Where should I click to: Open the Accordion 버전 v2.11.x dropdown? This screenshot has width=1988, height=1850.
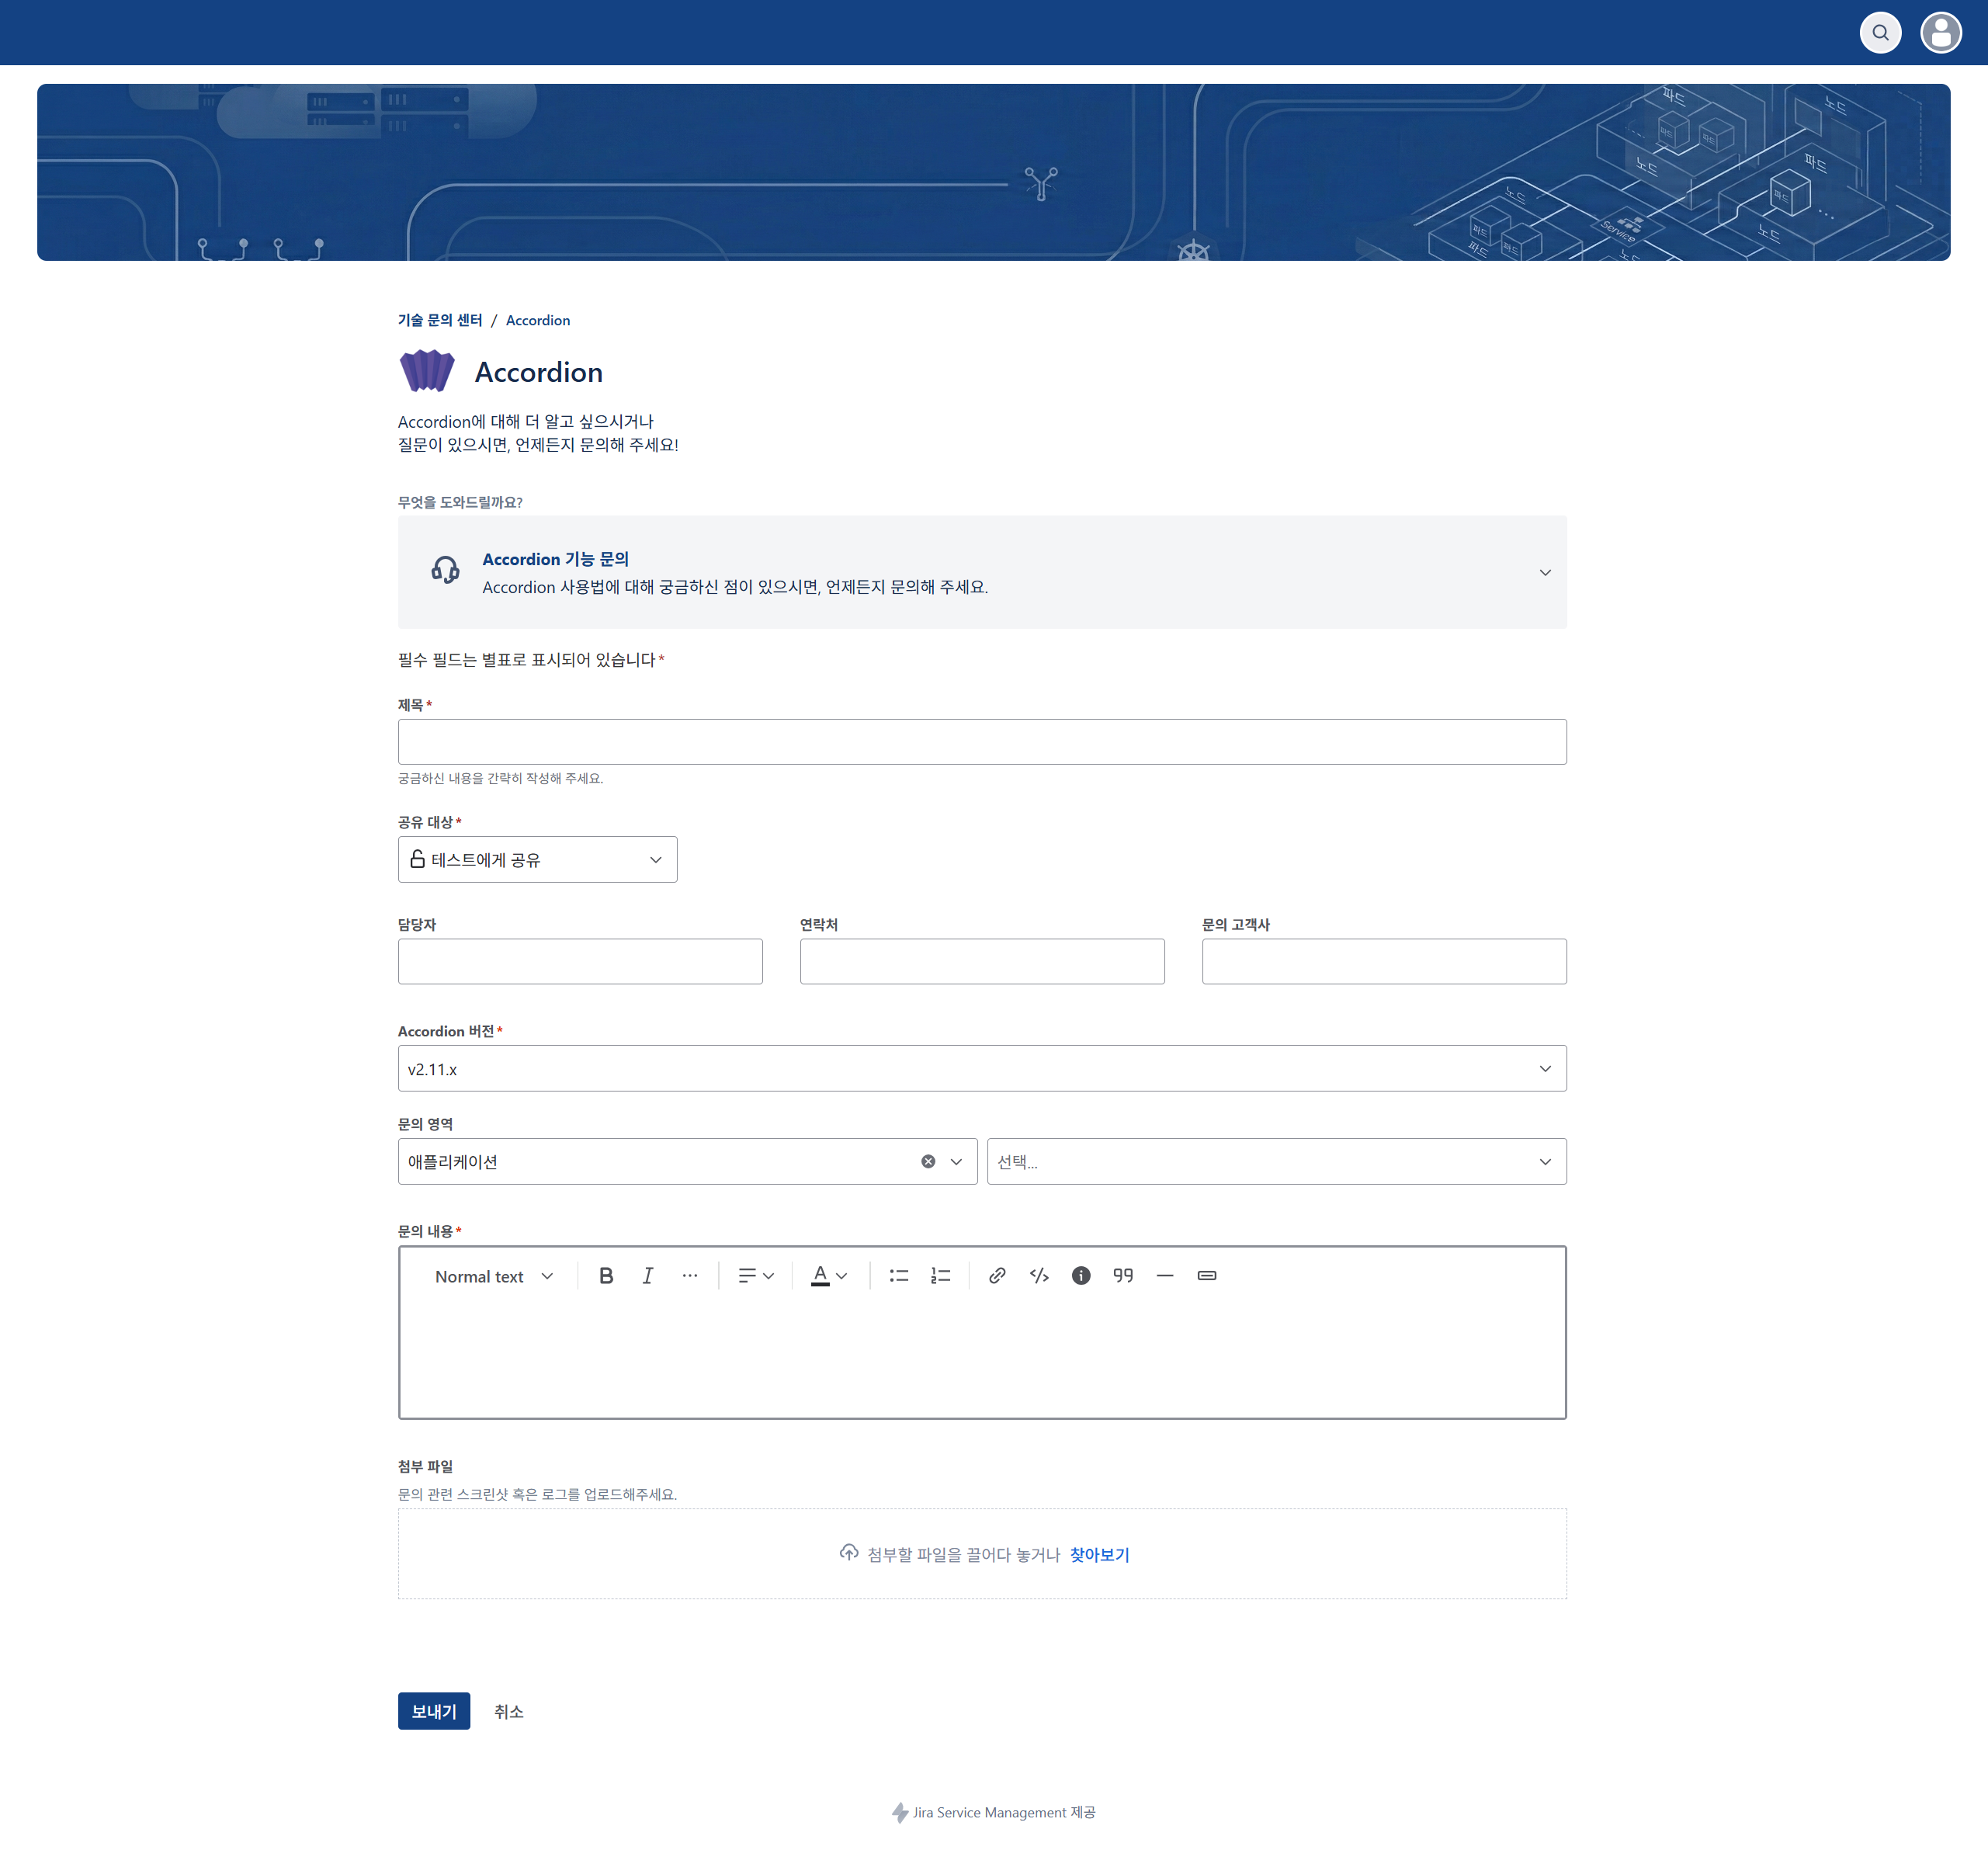click(982, 1068)
